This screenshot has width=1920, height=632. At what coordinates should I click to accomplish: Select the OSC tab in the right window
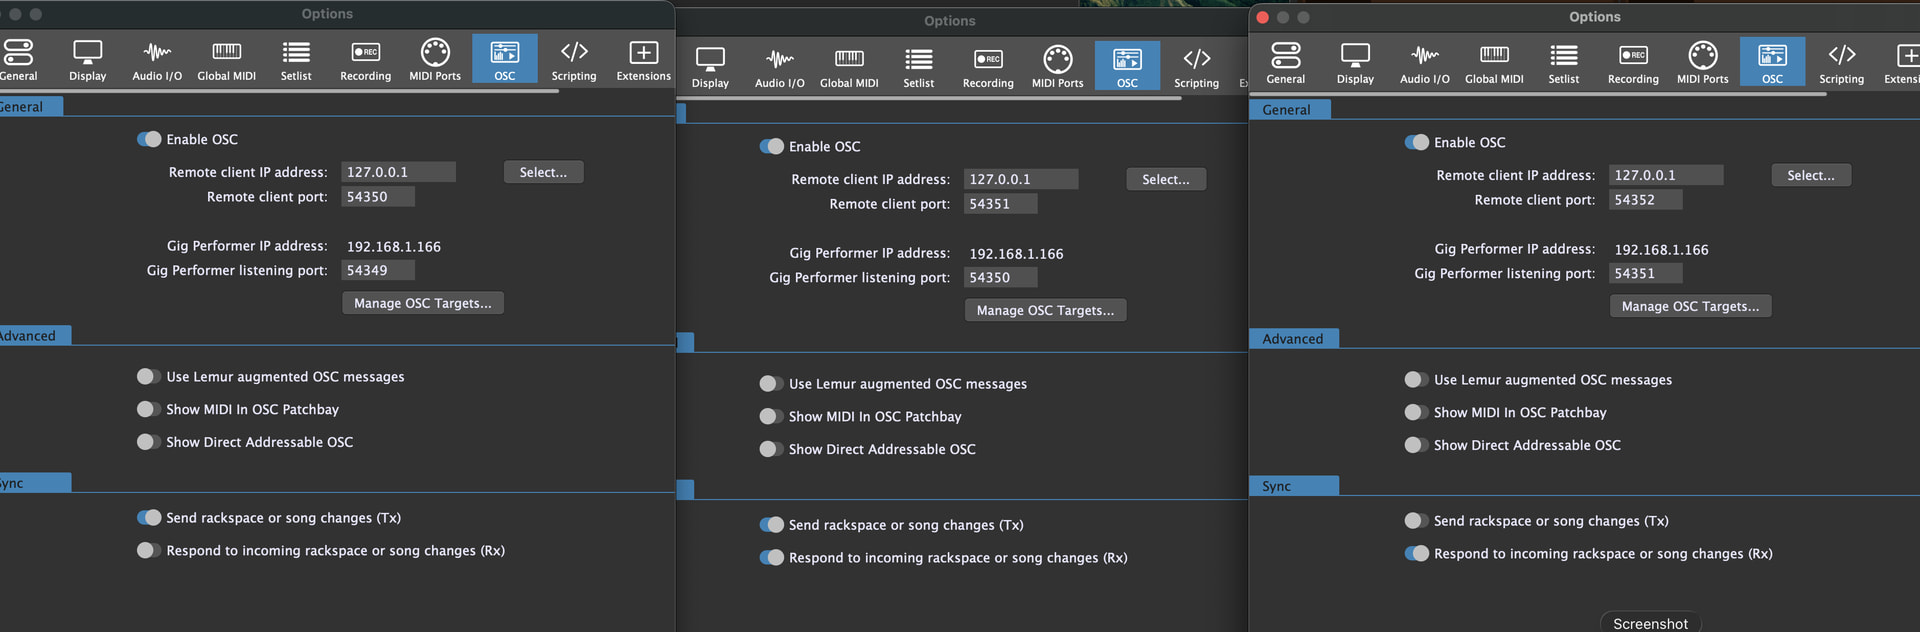[1772, 63]
